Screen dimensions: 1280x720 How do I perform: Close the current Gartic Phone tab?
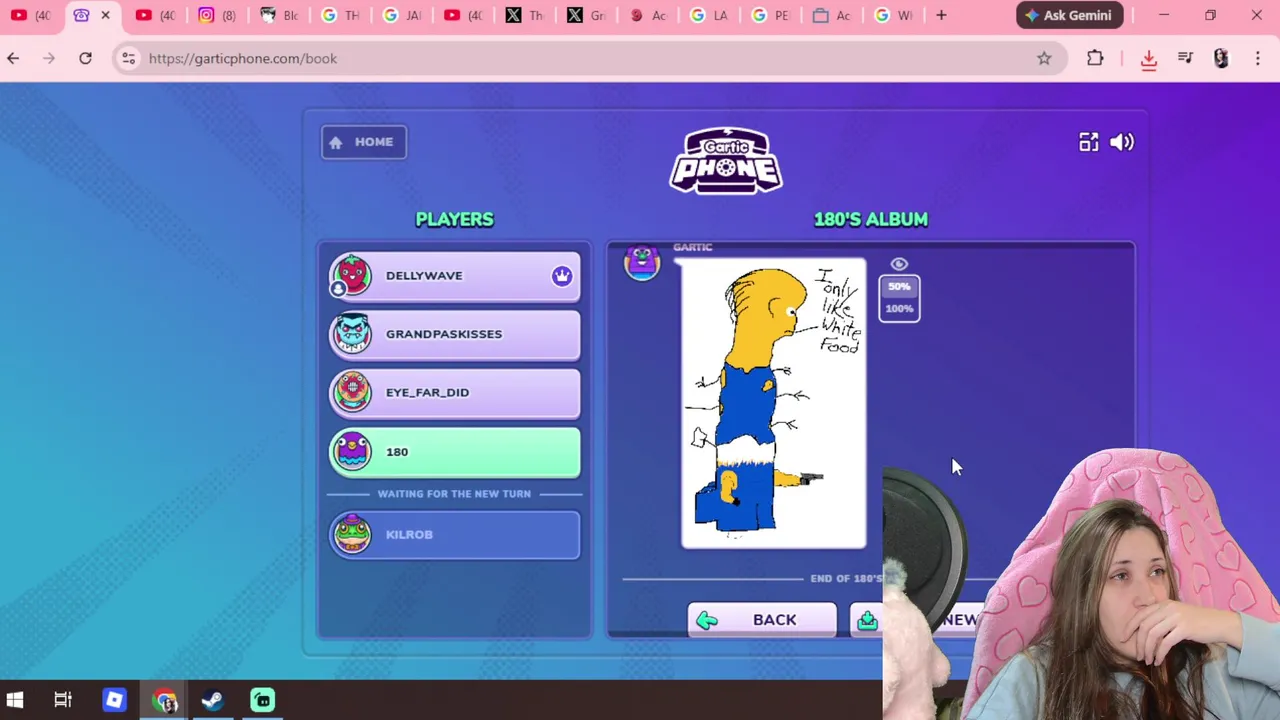click(105, 15)
